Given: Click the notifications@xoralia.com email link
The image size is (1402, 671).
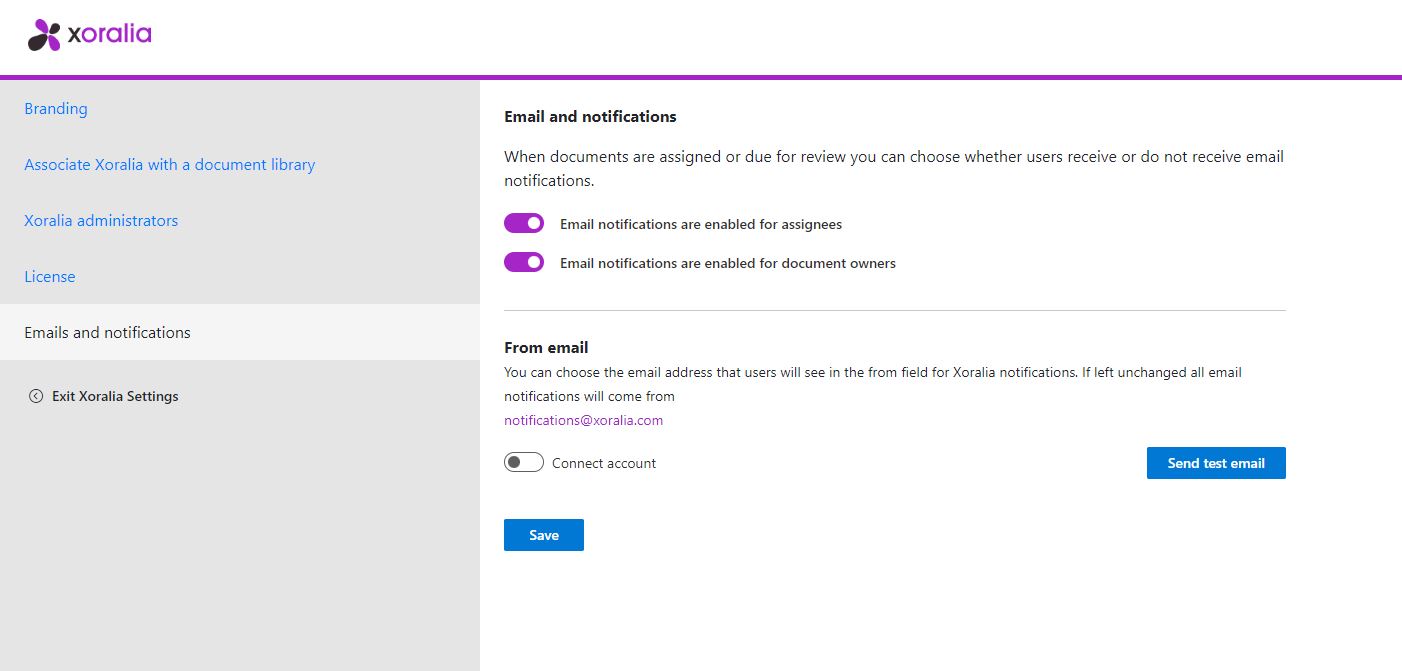Looking at the screenshot, I should click(584, 420).
